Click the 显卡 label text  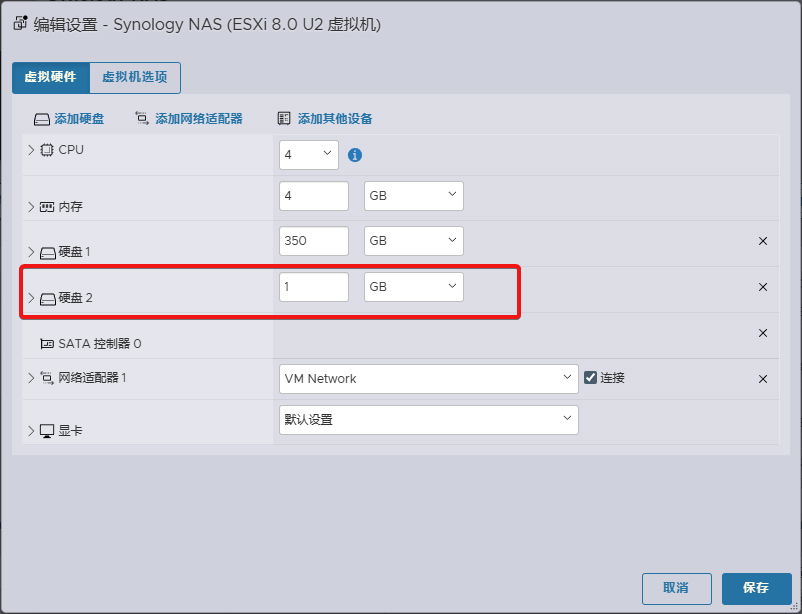[71, 431]
